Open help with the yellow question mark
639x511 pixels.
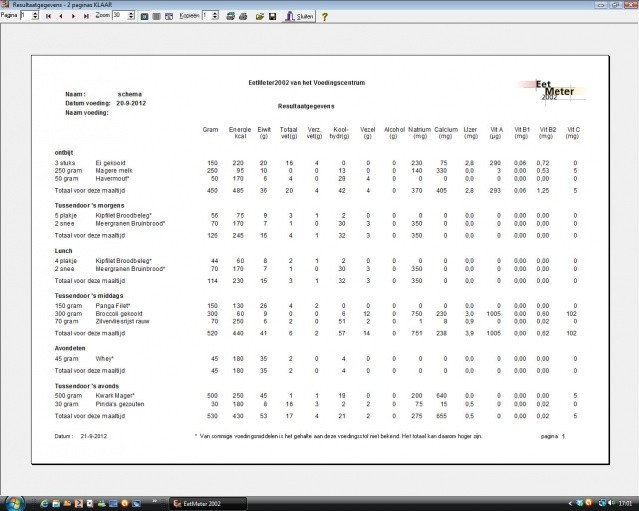(x=324, y=17)
